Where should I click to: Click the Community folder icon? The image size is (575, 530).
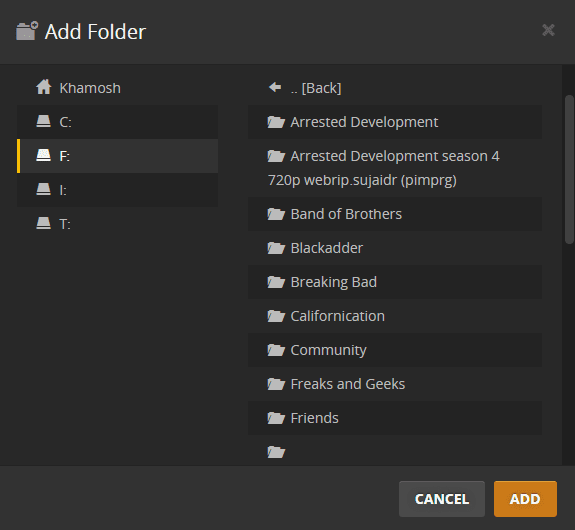pos(276,350)
